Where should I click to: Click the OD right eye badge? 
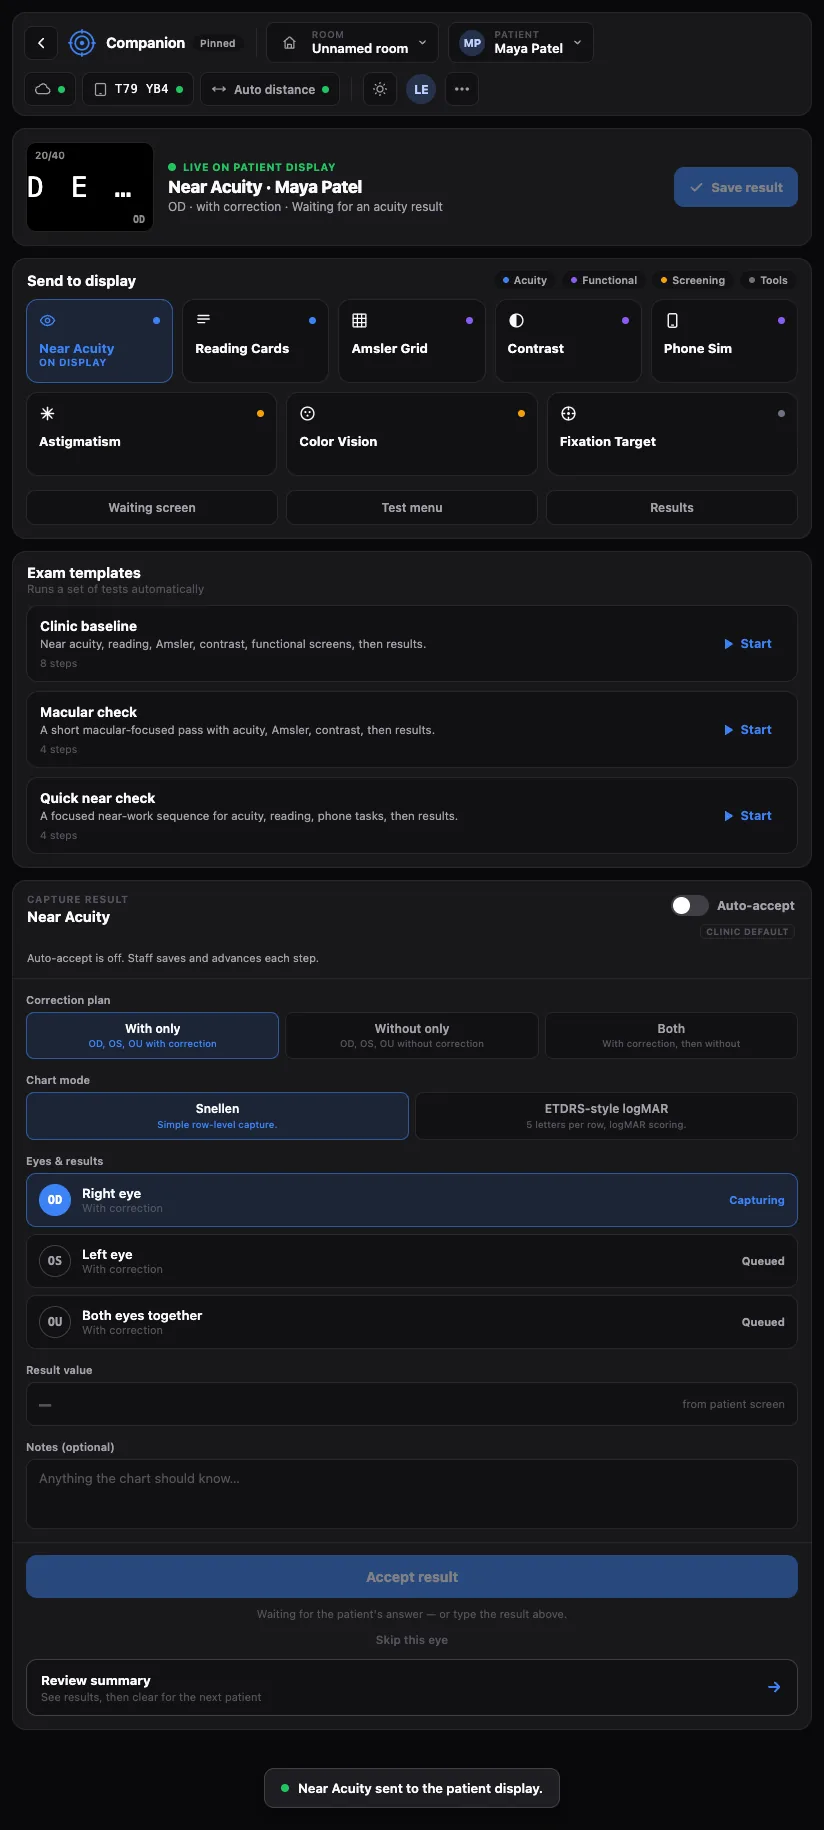(x=55, y=1200)
